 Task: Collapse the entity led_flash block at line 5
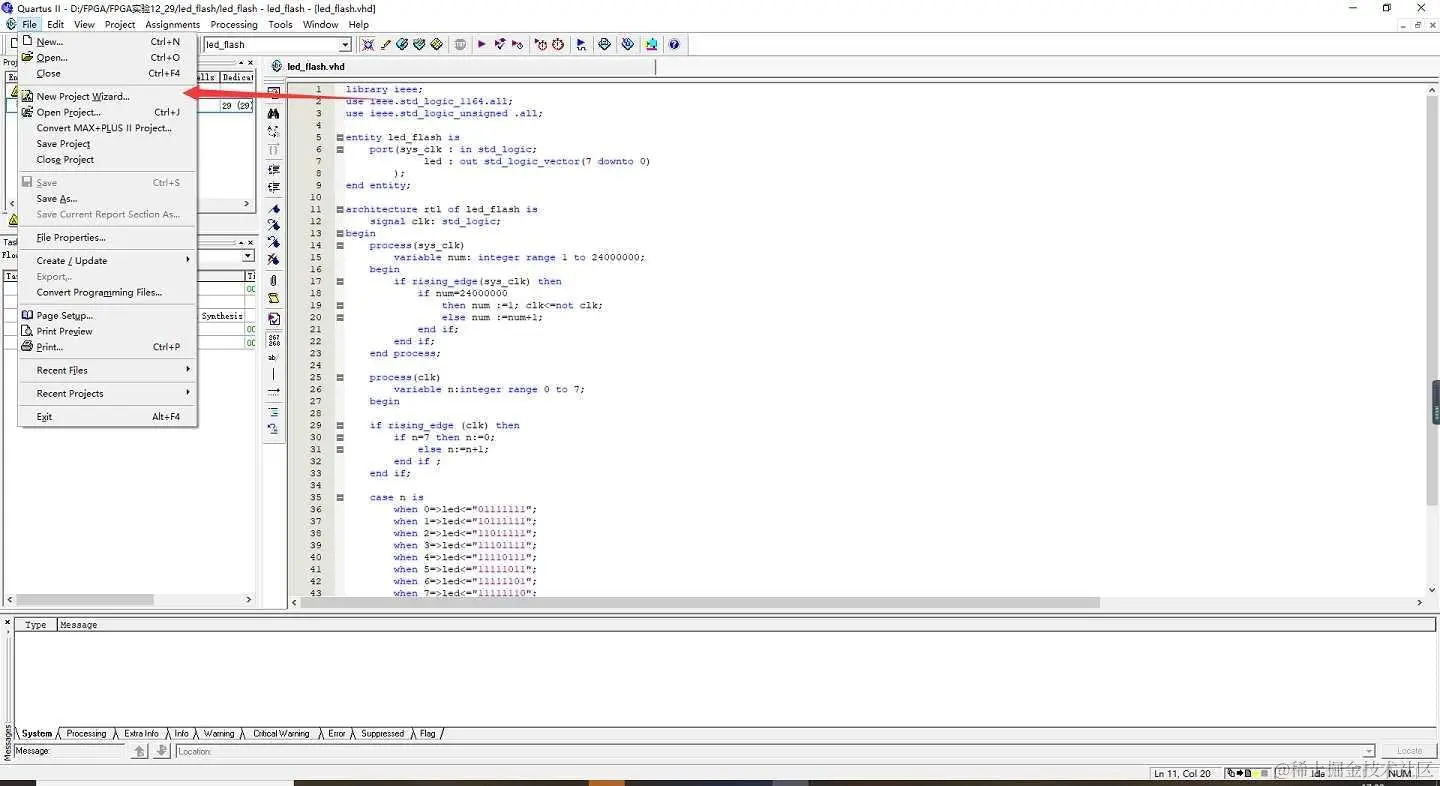click(x=340, y=137)
